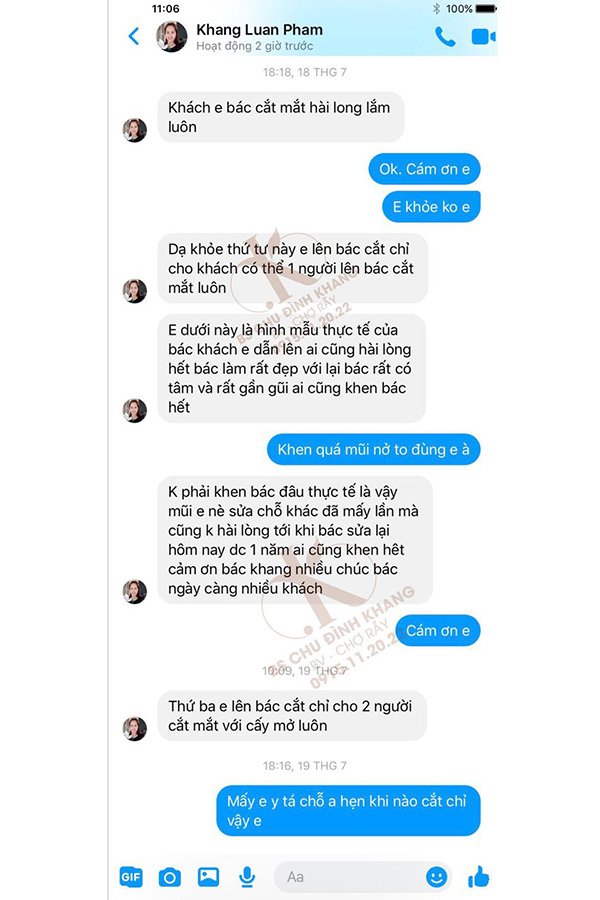600x900 pixels.
Task: Tap the back arrow to leave chat
Action: [133, 37]
